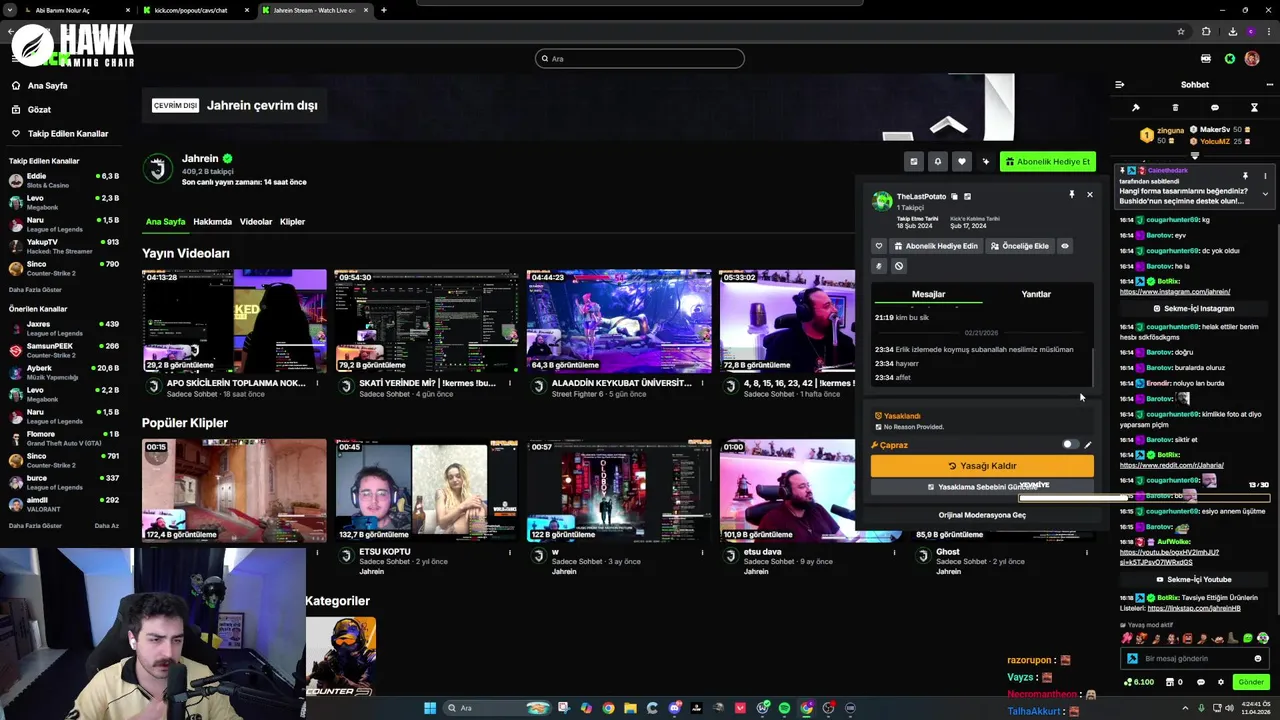
Task: Click the Önceliğe Ekle button
Action: (1020, 246)
